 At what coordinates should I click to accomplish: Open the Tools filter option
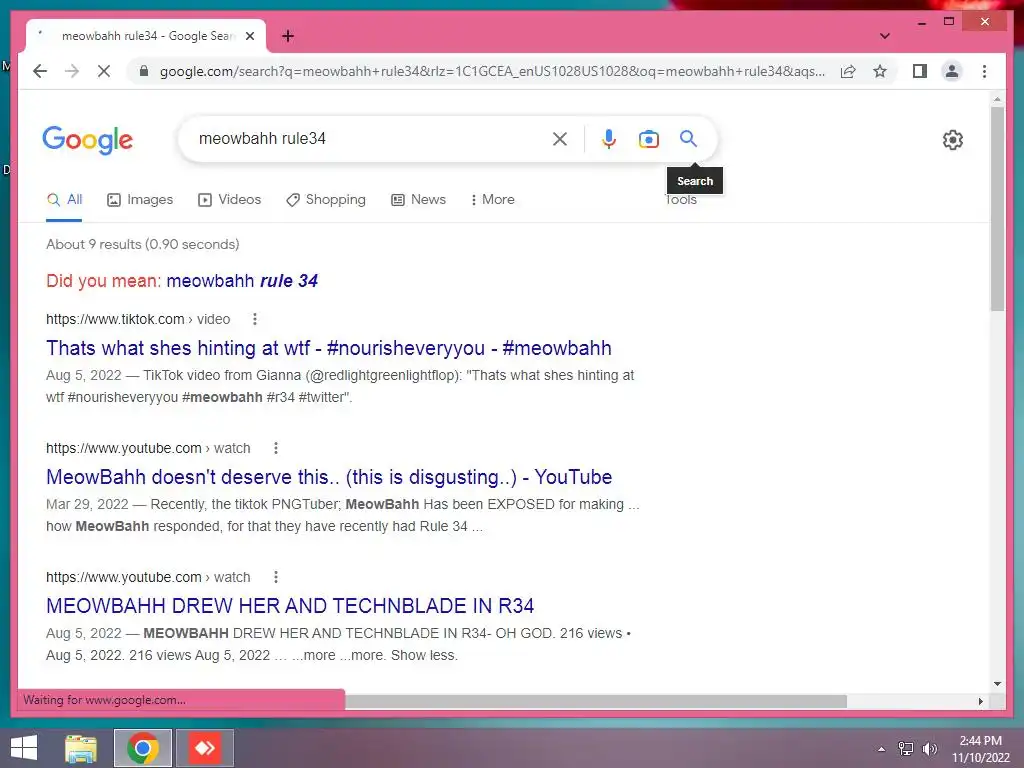coord(681,200)
